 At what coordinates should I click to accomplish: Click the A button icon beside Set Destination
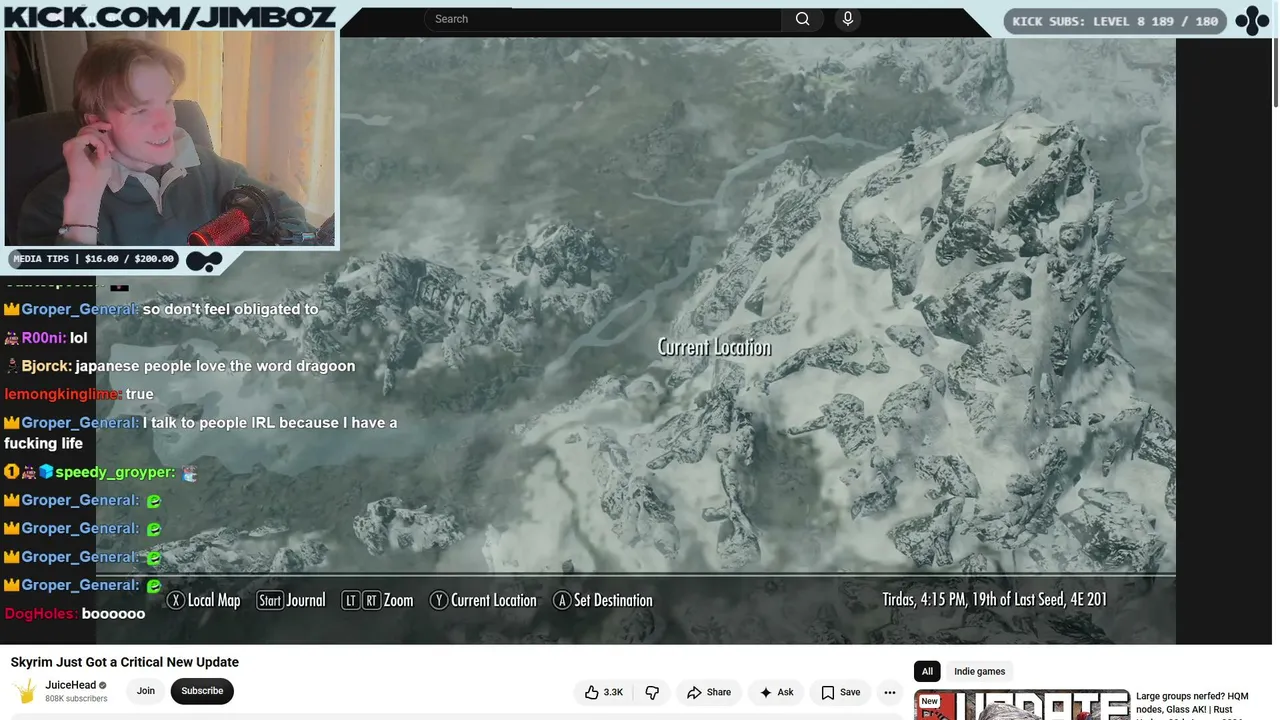click(562, 600)
